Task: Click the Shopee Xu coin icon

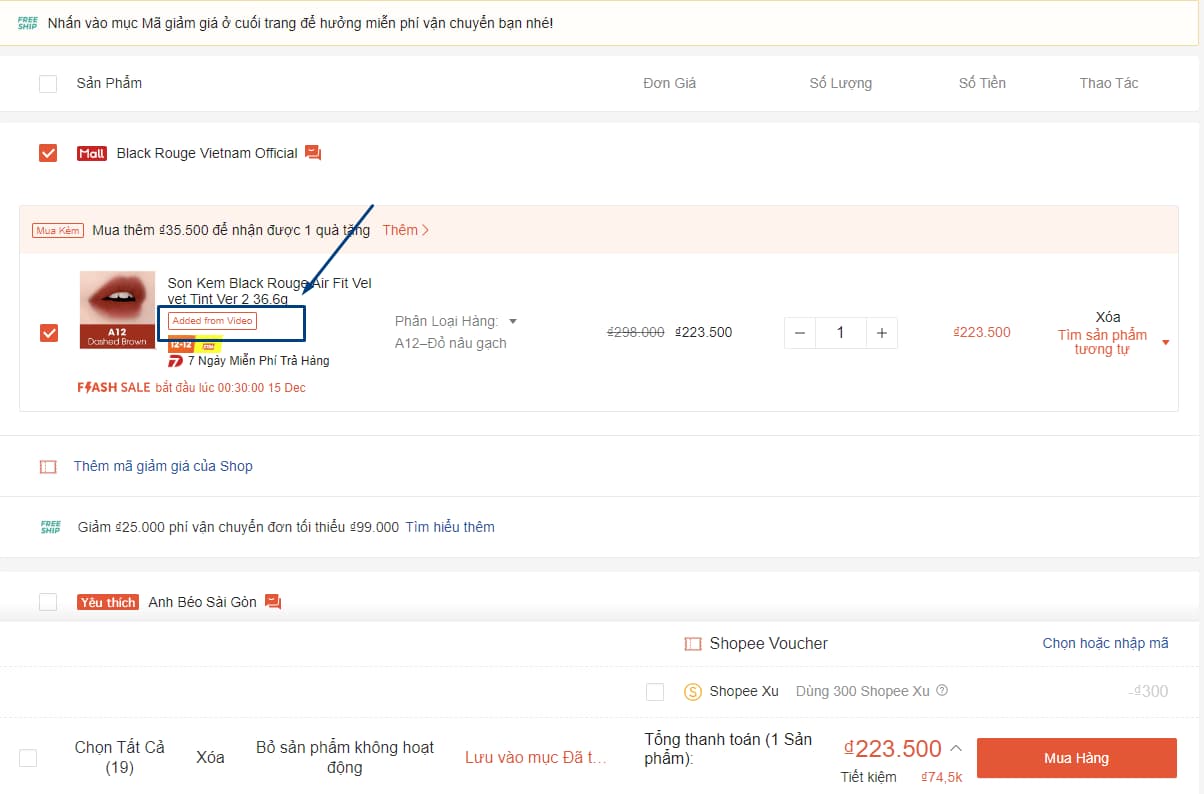Action: [695, 691]
